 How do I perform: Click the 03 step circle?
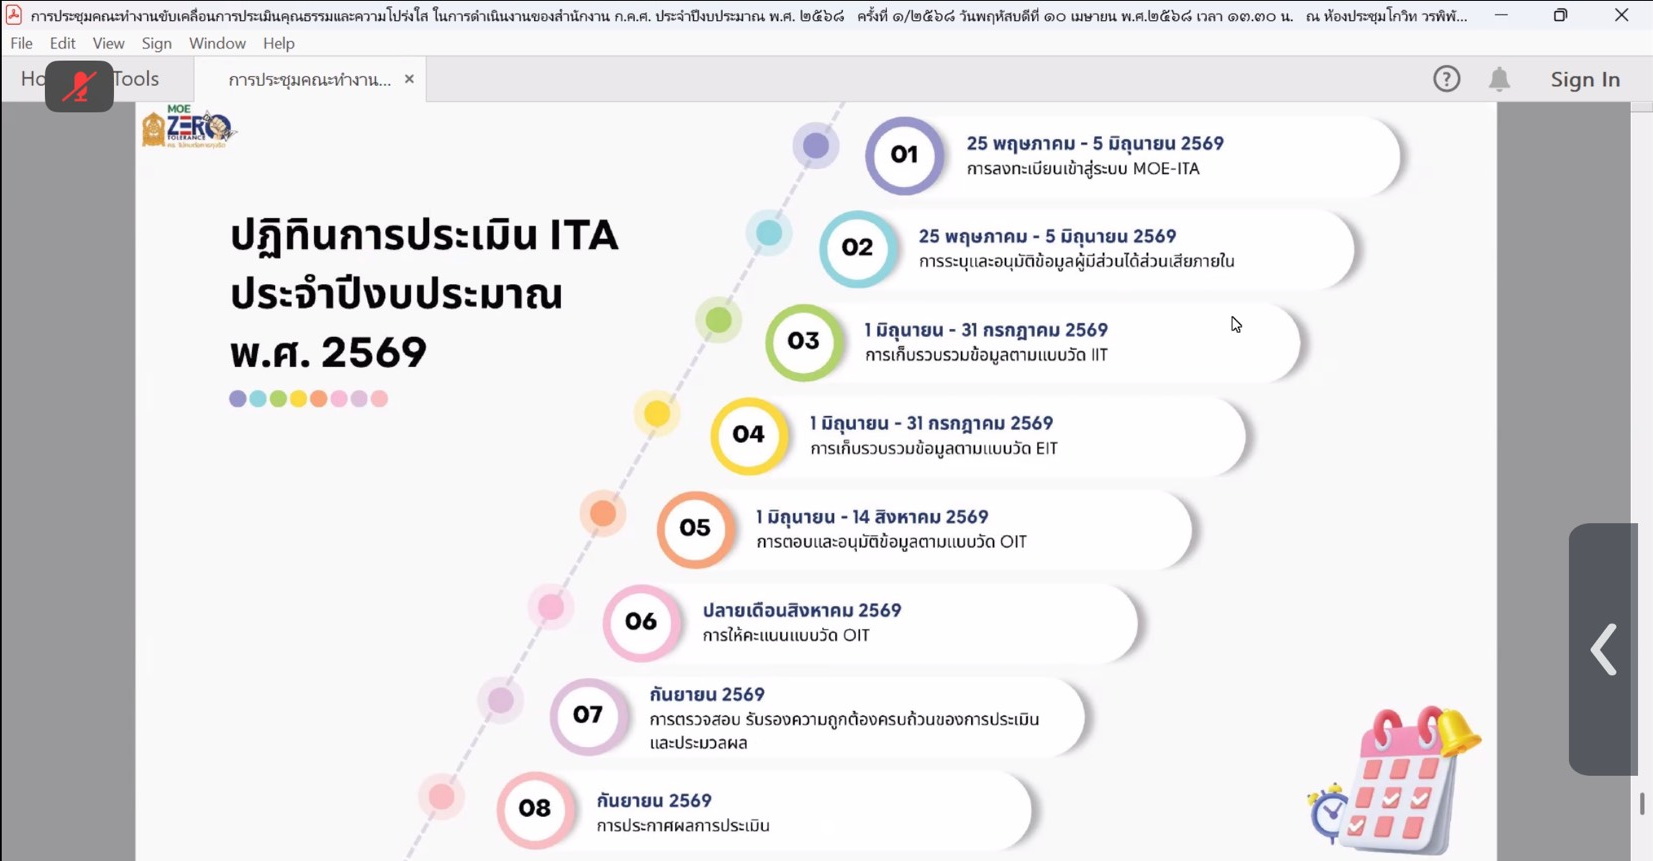pos(803,342)
